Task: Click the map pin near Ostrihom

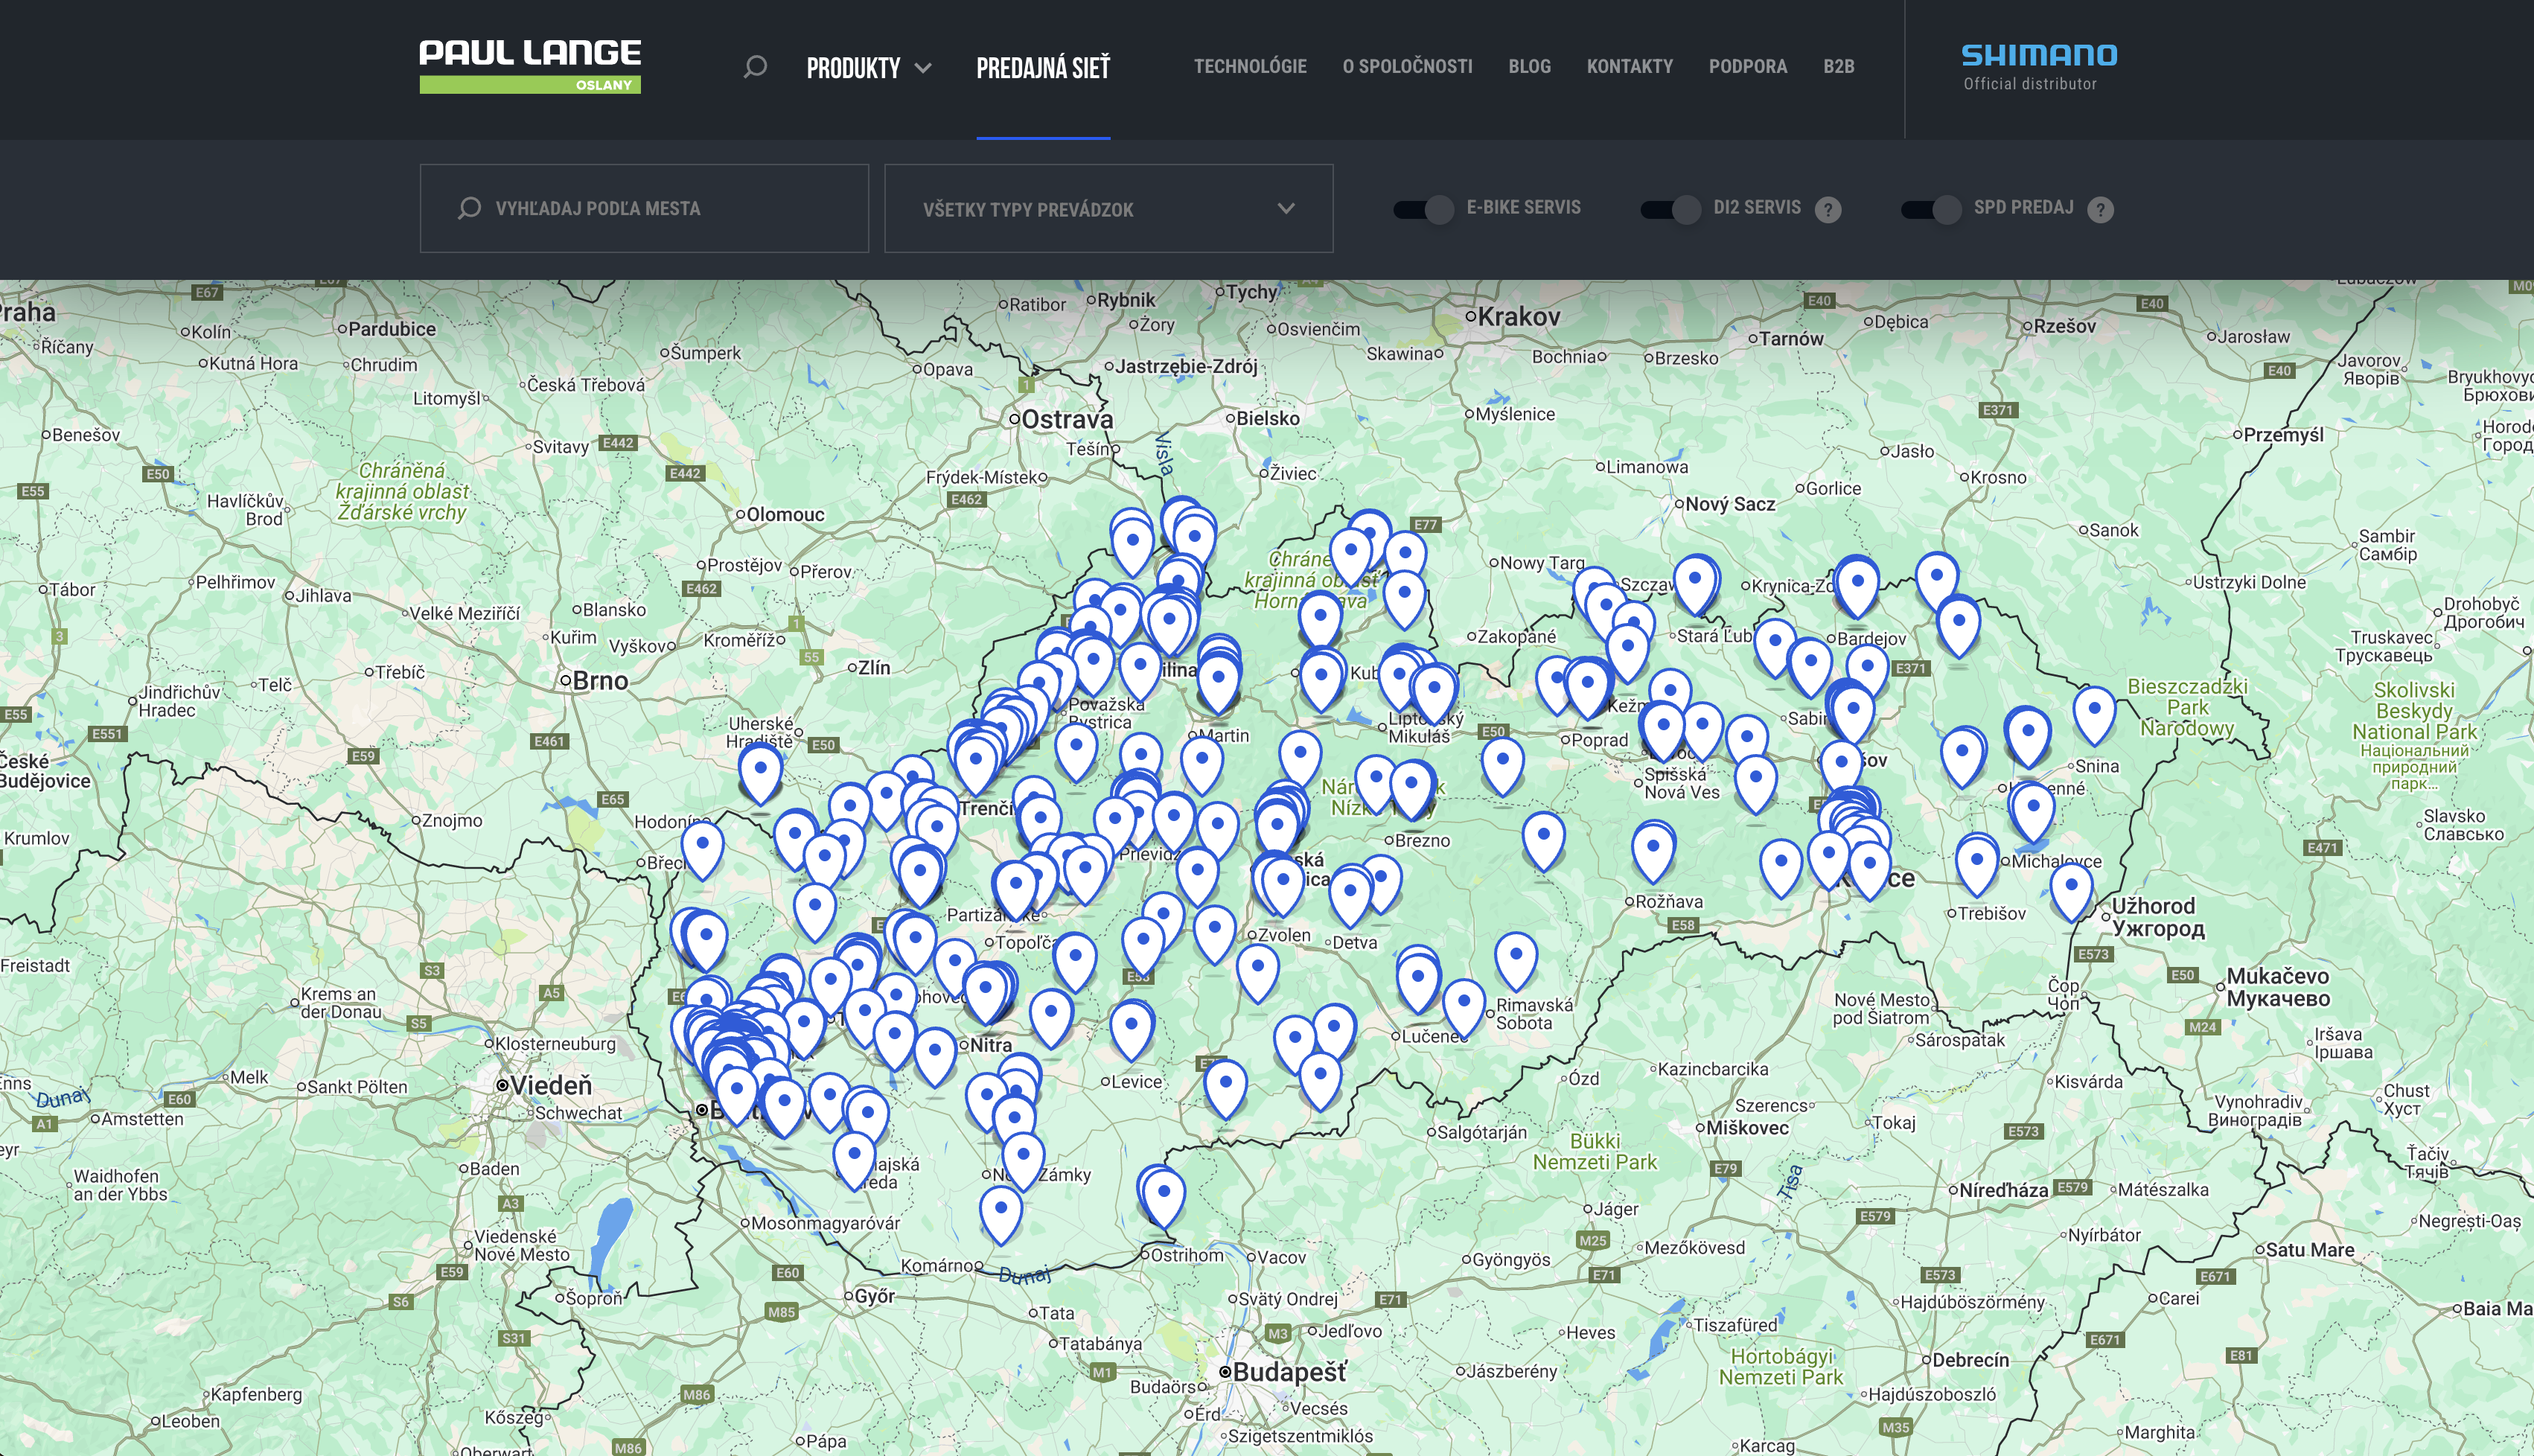Action: pyautogui.click(x=1164, y=1195)
